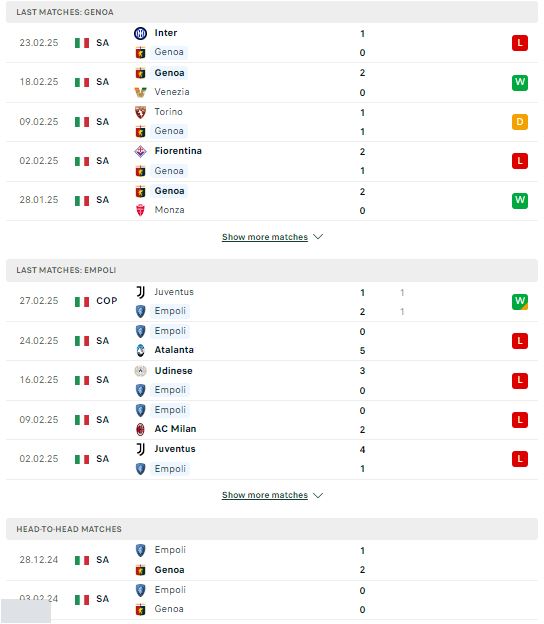Screen dimensions: 544x624
Task: Click the Show more matches link under Genoa
Action: click(265, 237)
